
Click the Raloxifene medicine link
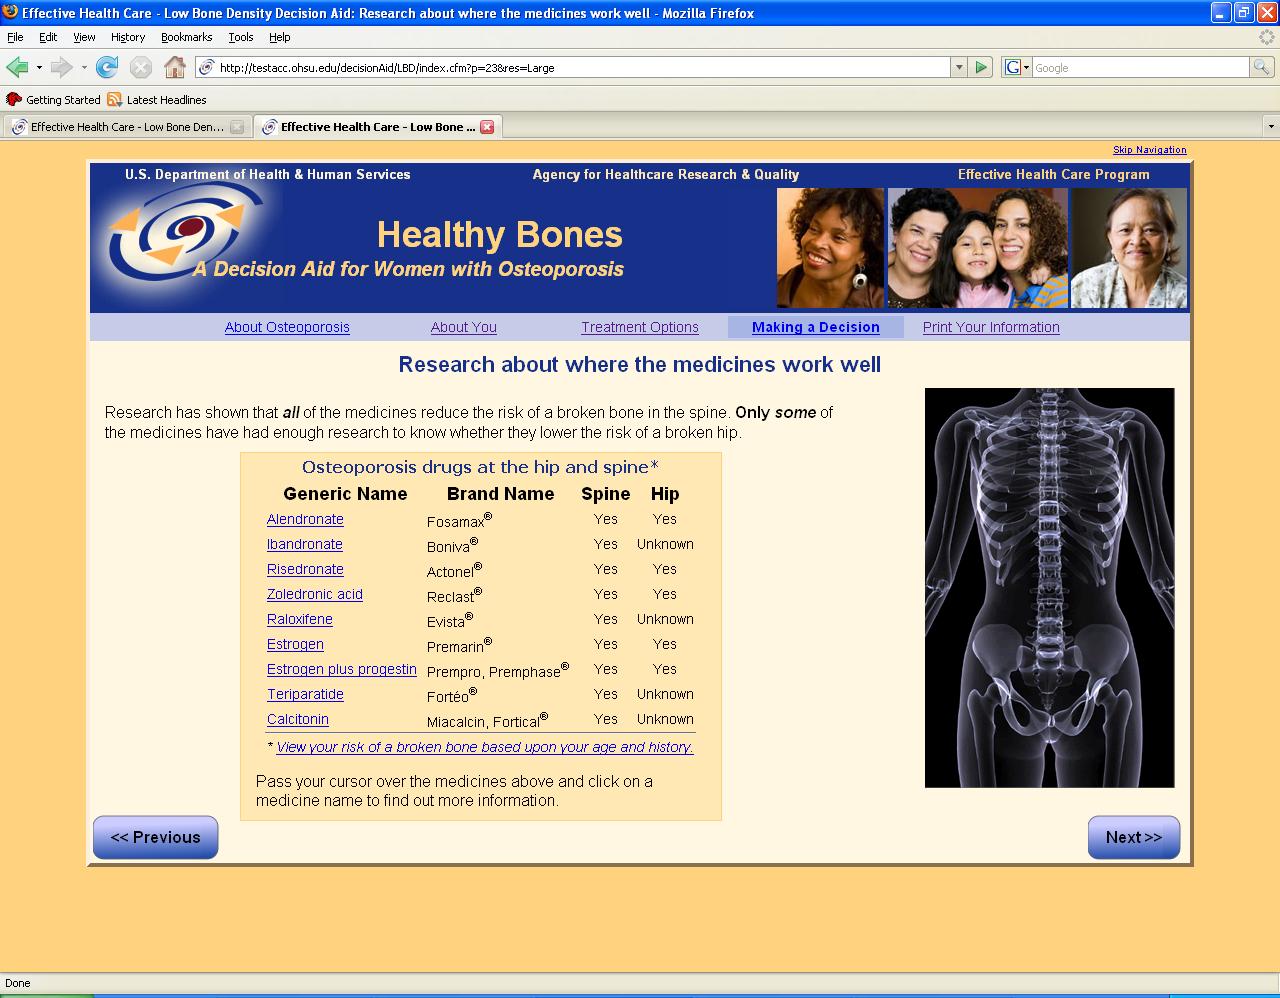click(300, 619)
